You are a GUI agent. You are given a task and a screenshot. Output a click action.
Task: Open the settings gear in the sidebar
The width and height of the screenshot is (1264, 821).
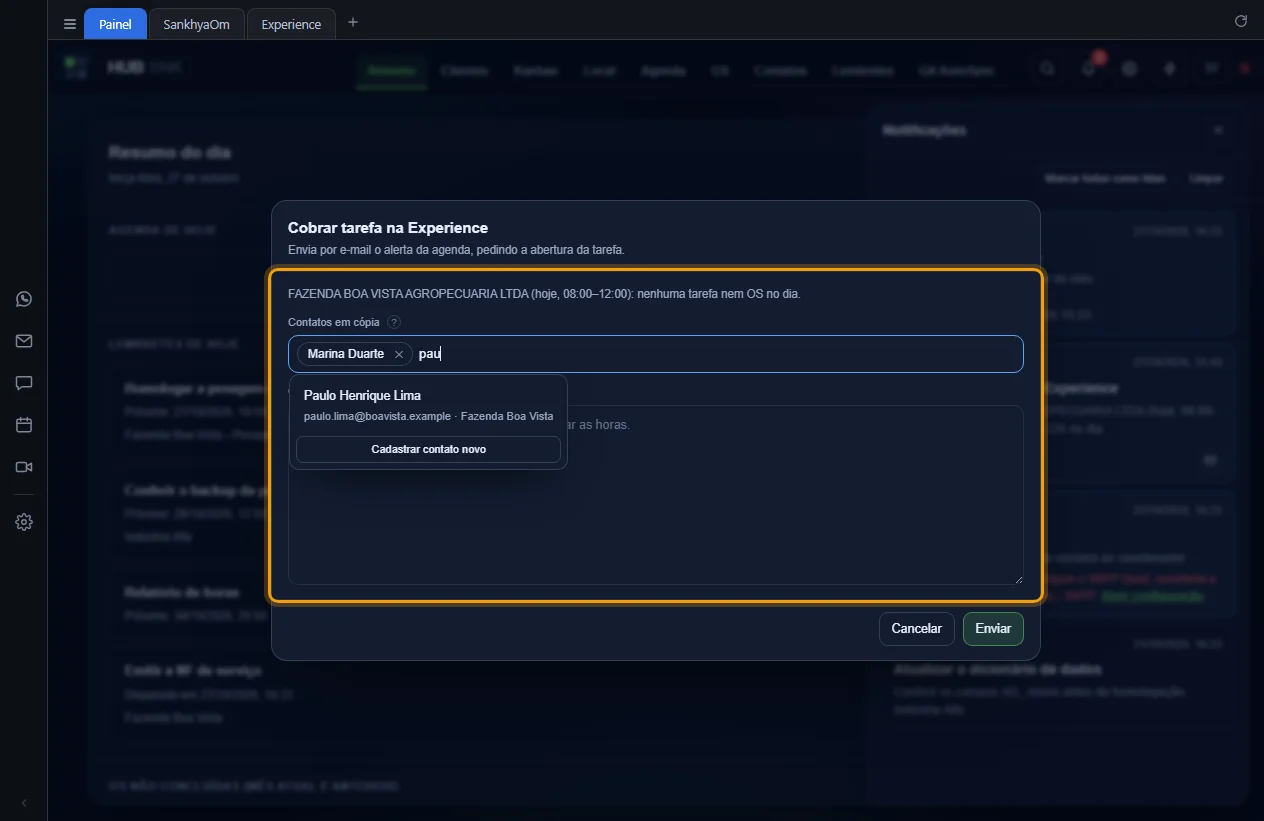tap(24, 522)
